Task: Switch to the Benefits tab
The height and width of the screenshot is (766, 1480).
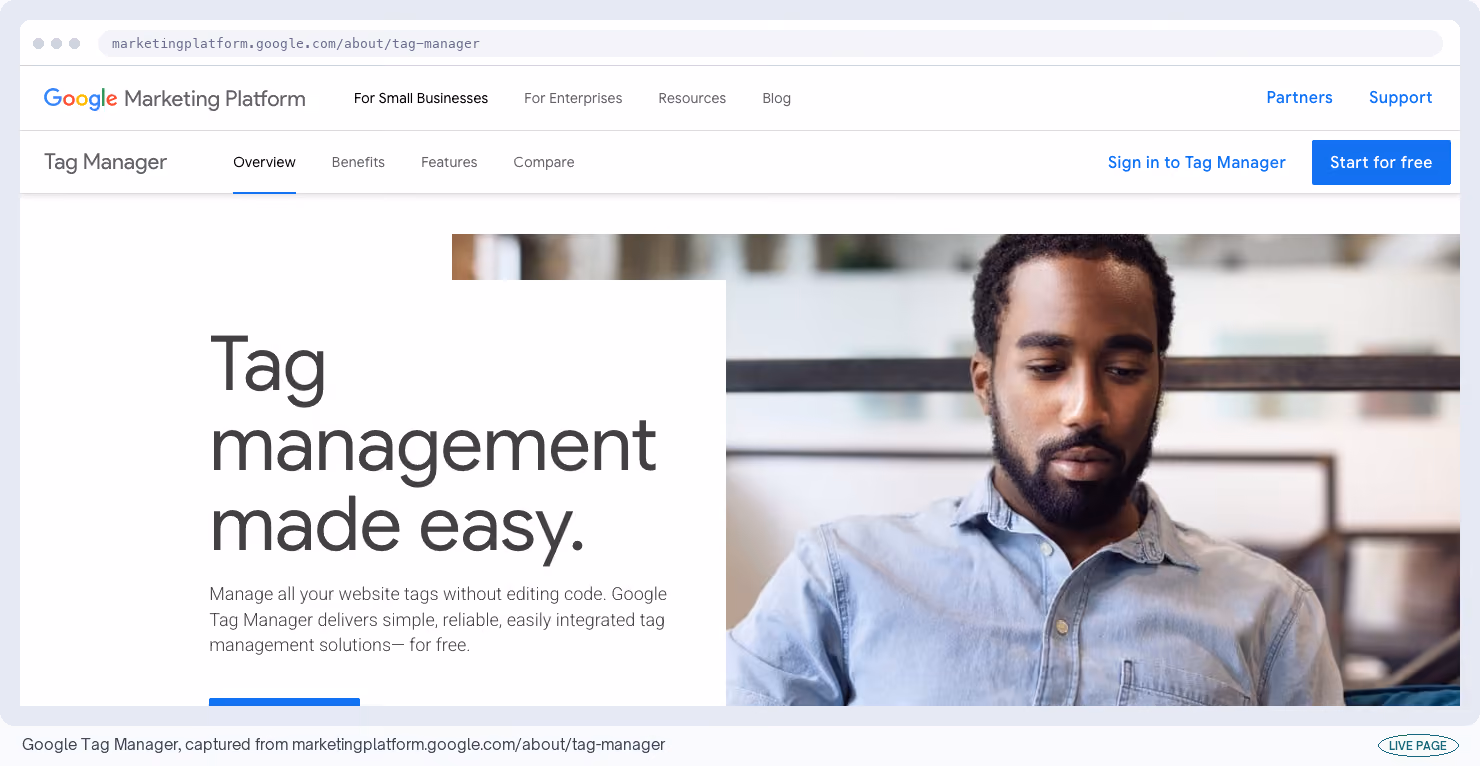Action: (x=358, y=162)
